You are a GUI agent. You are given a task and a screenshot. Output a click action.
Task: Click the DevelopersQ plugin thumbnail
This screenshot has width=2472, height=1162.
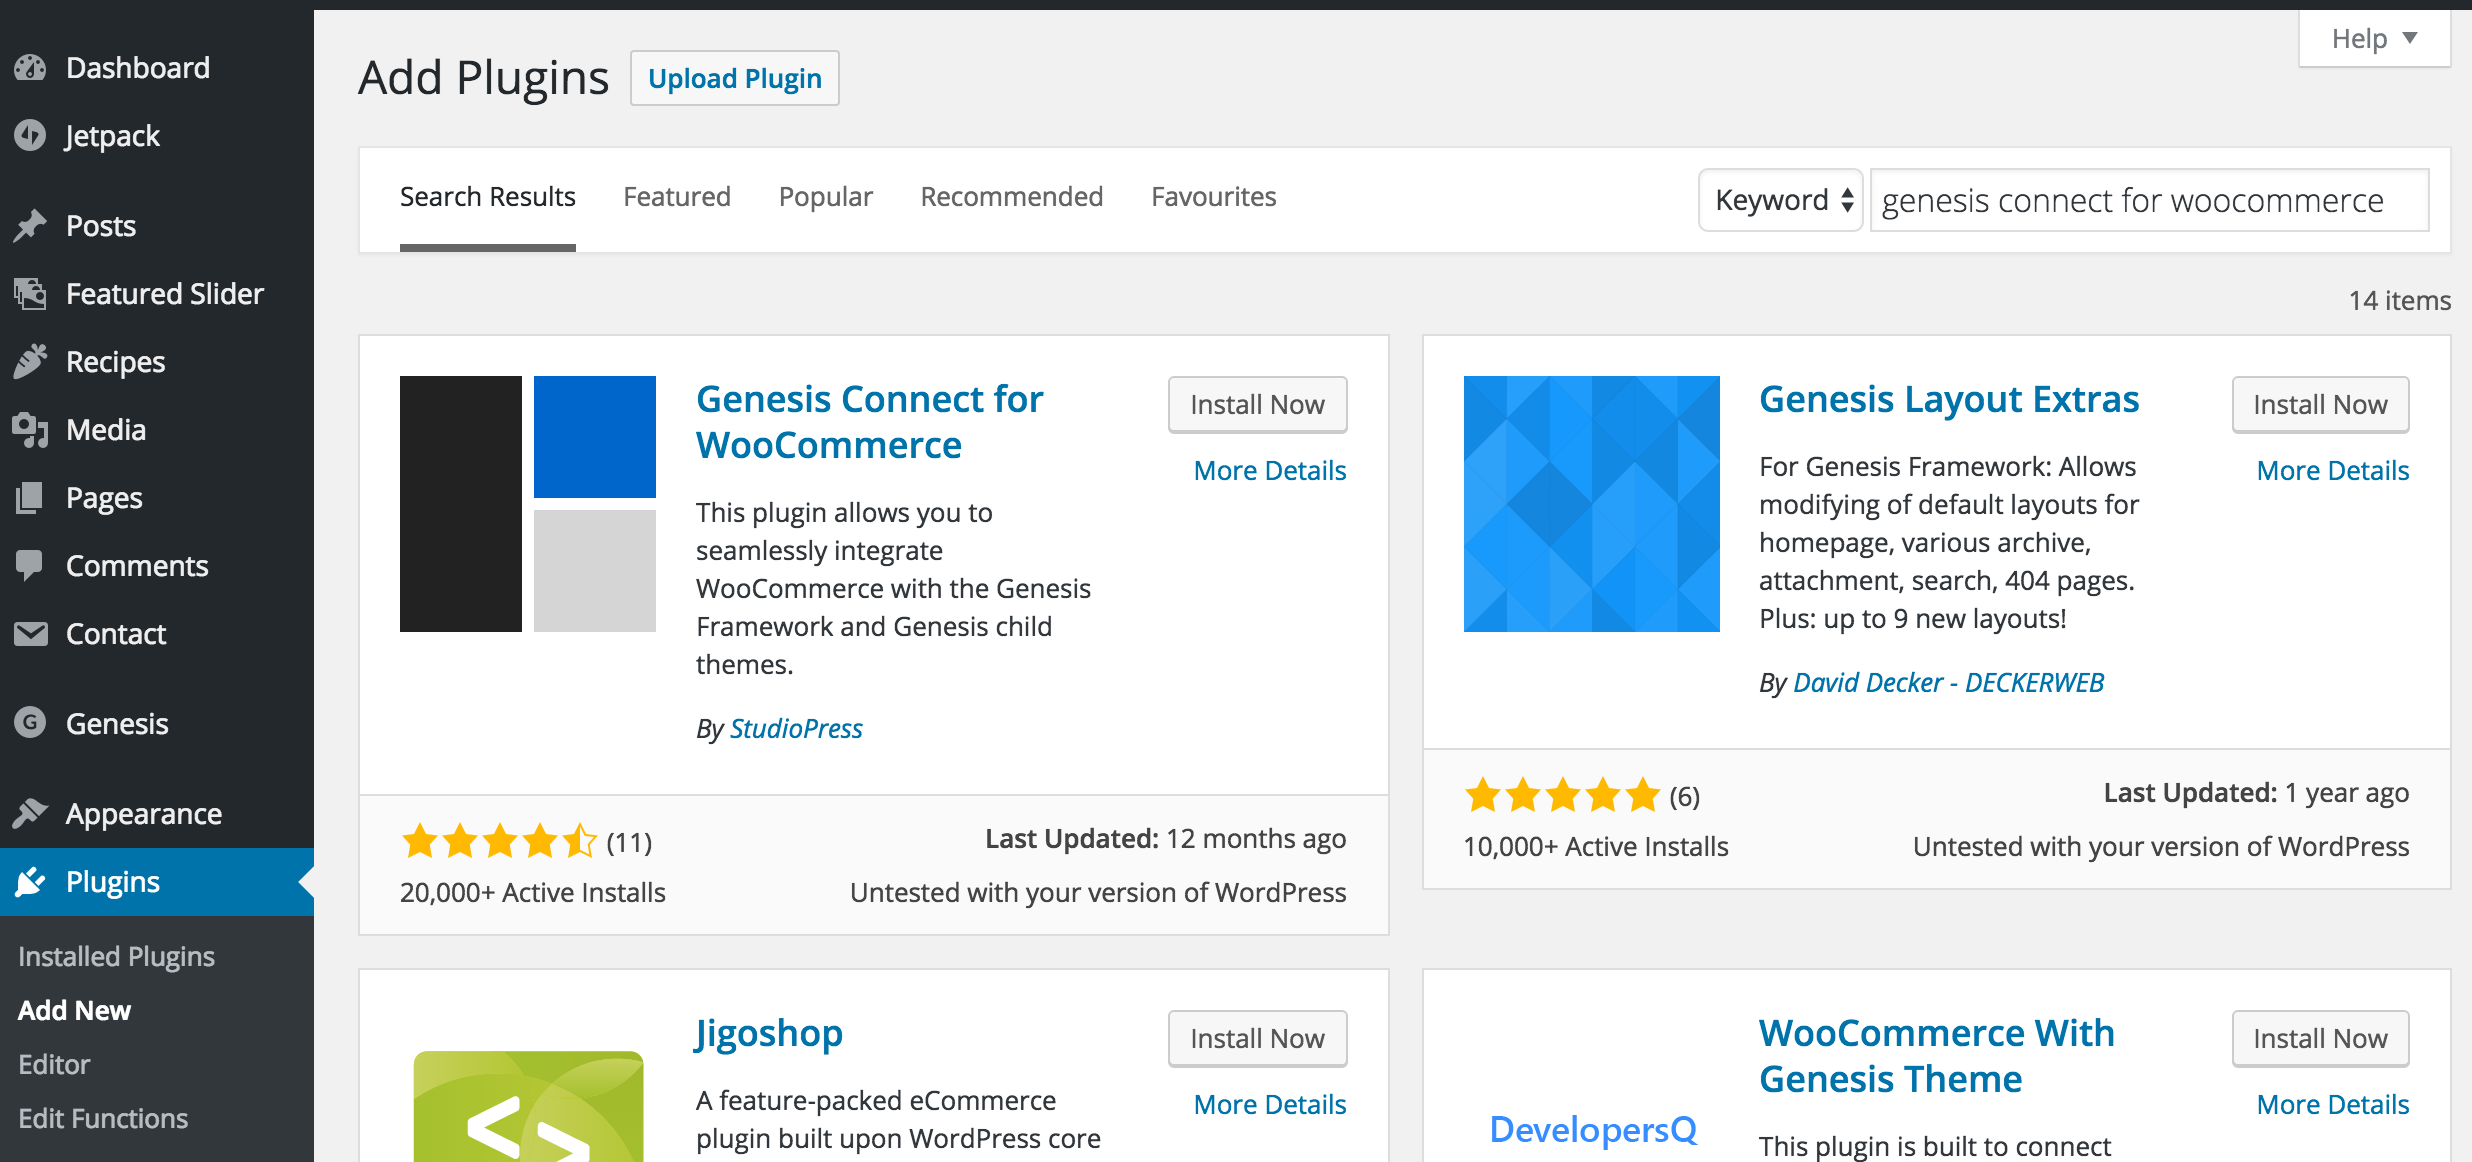coord(1593,1129)
